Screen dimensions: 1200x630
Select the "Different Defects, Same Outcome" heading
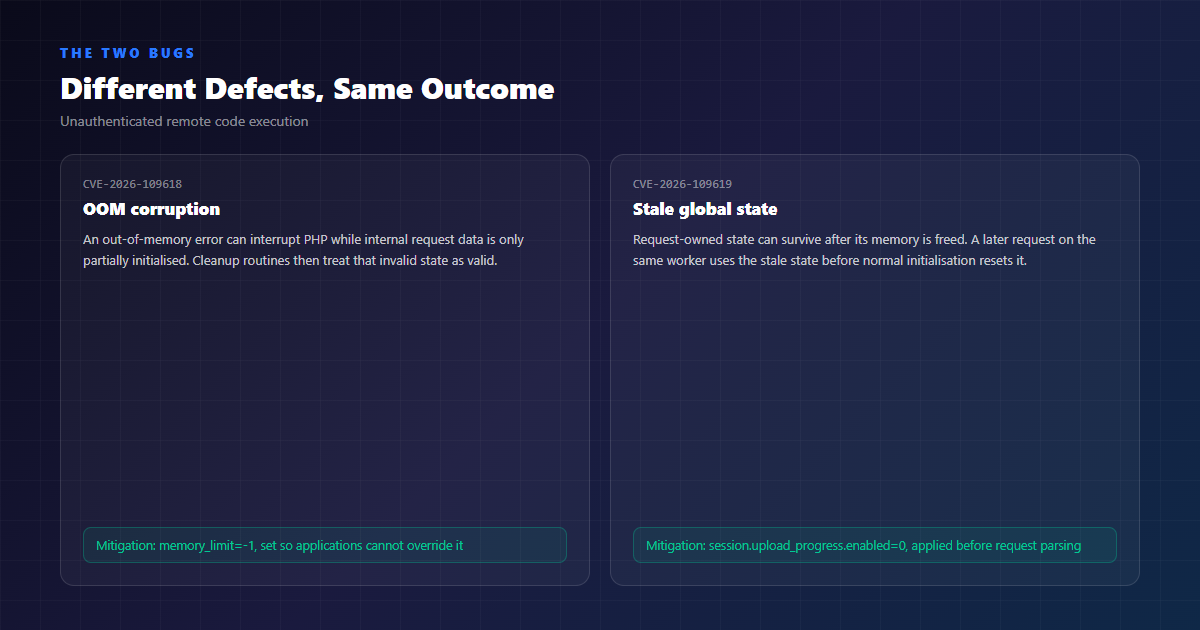coord(307,89)
